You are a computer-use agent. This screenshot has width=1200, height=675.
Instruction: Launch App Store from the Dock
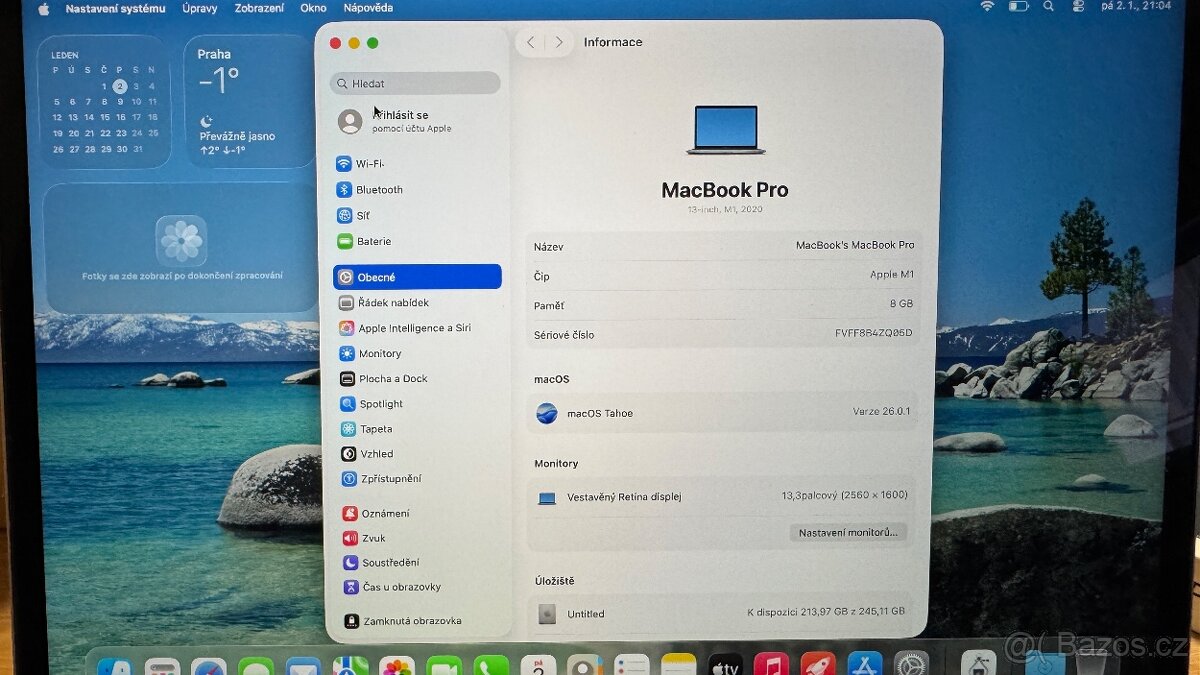[866, 662]
